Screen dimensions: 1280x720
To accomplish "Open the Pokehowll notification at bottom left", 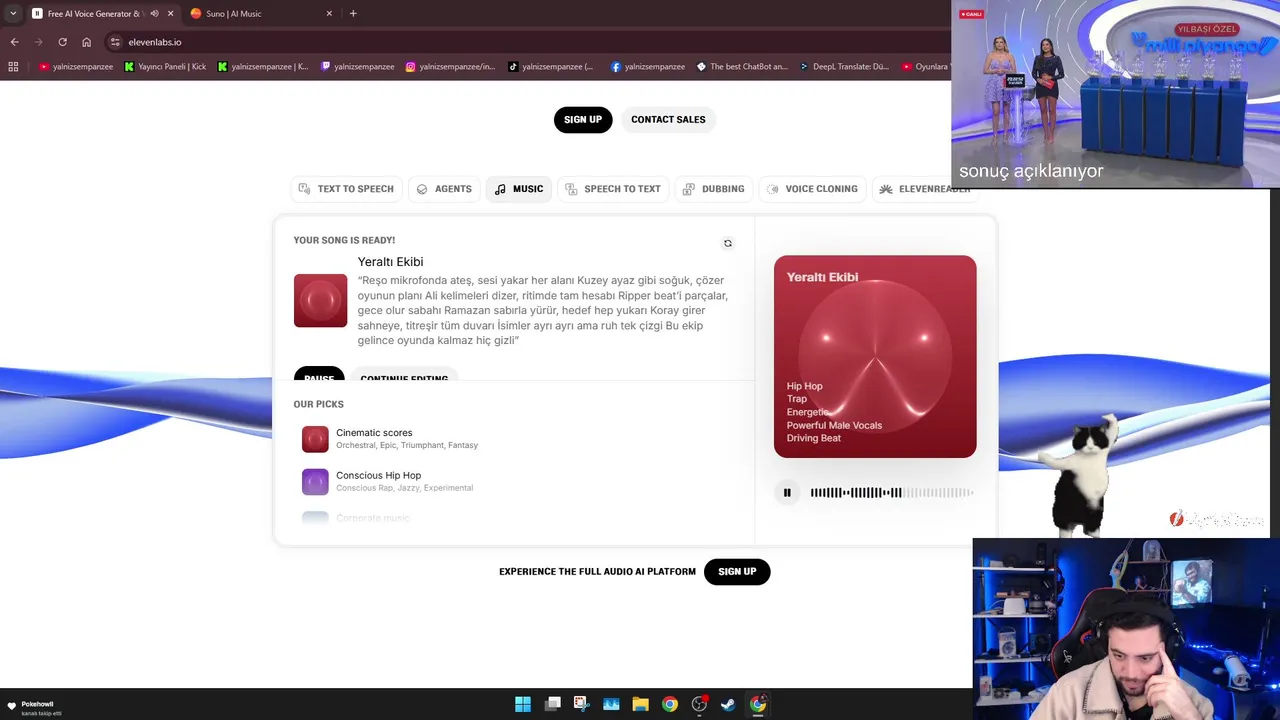I will pos(36,707).
